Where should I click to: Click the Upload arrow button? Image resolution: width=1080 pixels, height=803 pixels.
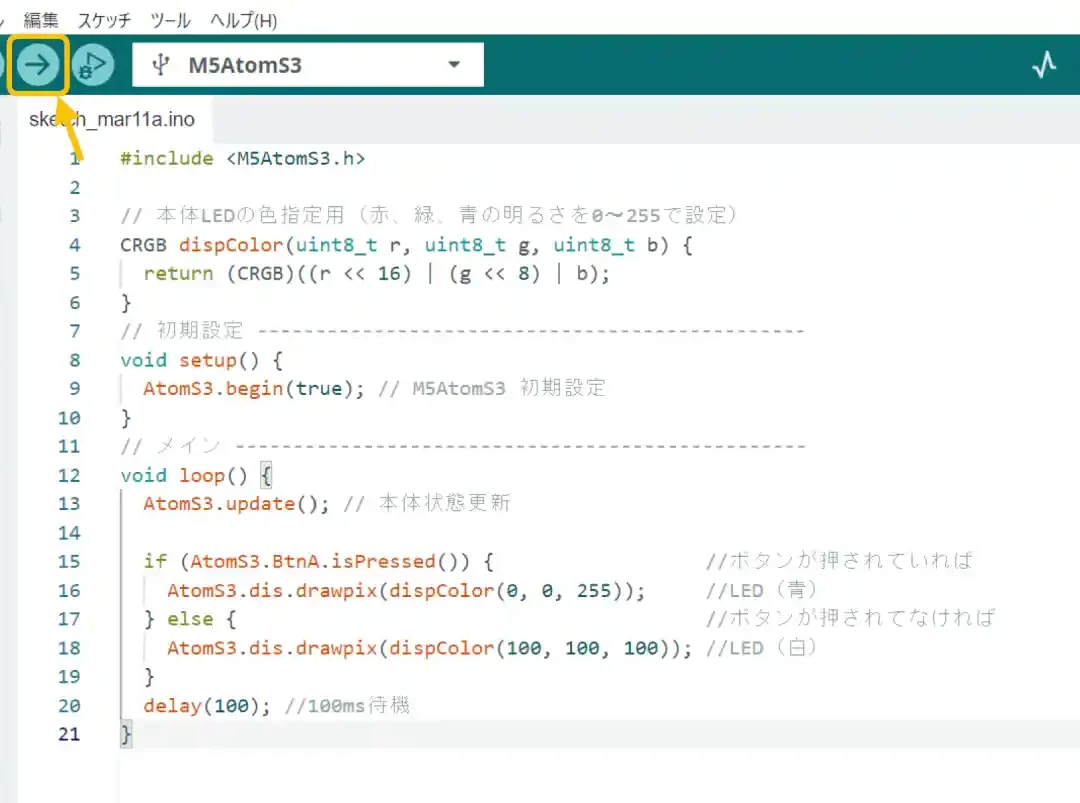[x=38, y=65]
